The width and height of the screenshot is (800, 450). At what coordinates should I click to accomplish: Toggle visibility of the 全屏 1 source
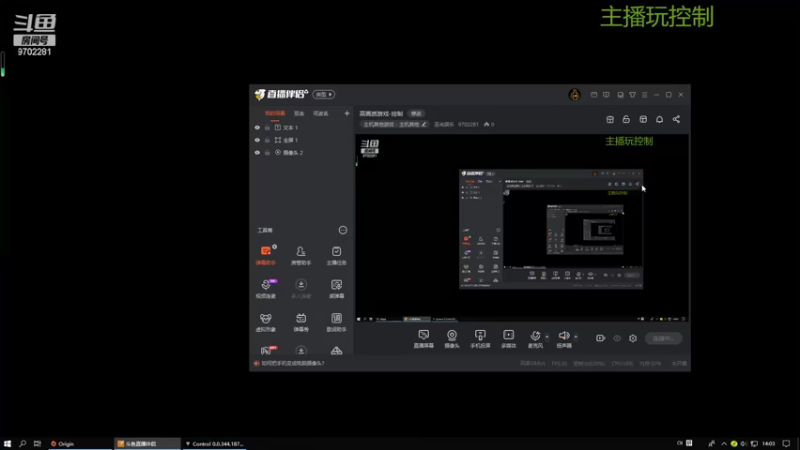pos(257,140)
